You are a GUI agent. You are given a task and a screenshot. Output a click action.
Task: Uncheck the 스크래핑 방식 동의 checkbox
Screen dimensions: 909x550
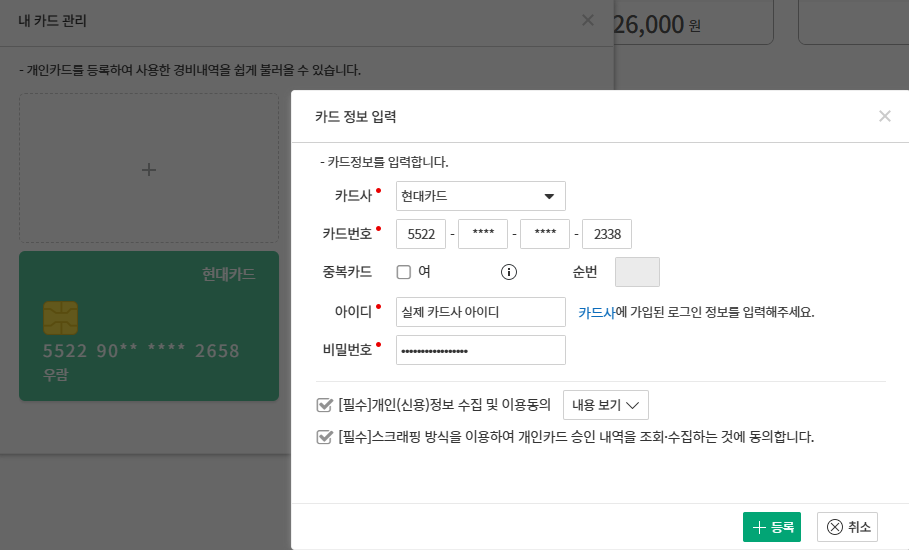[324, 437]
